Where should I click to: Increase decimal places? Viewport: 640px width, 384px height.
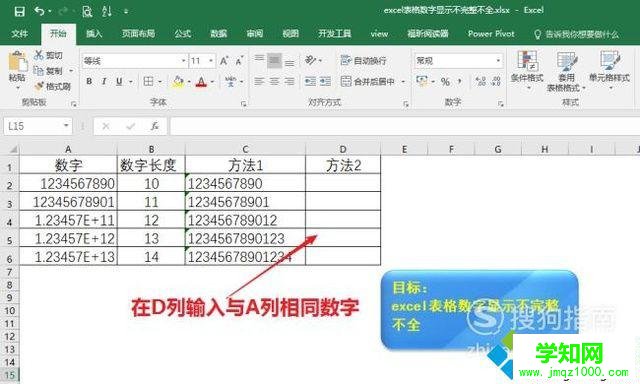tap(481, 82)
